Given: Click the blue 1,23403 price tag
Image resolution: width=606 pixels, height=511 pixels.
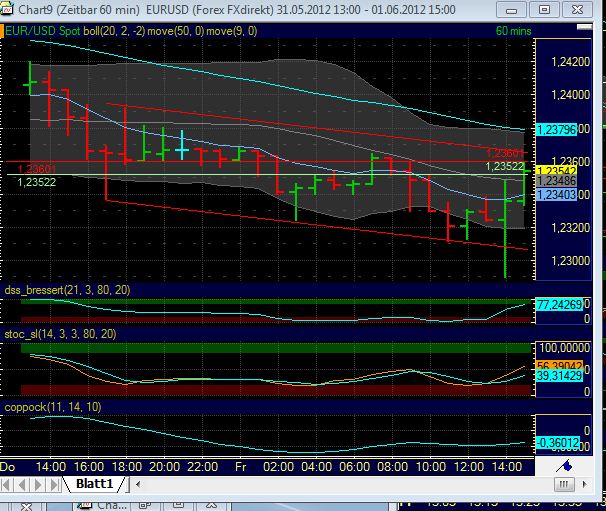Looking at the screenshot, I should click(x=557, y=194).
